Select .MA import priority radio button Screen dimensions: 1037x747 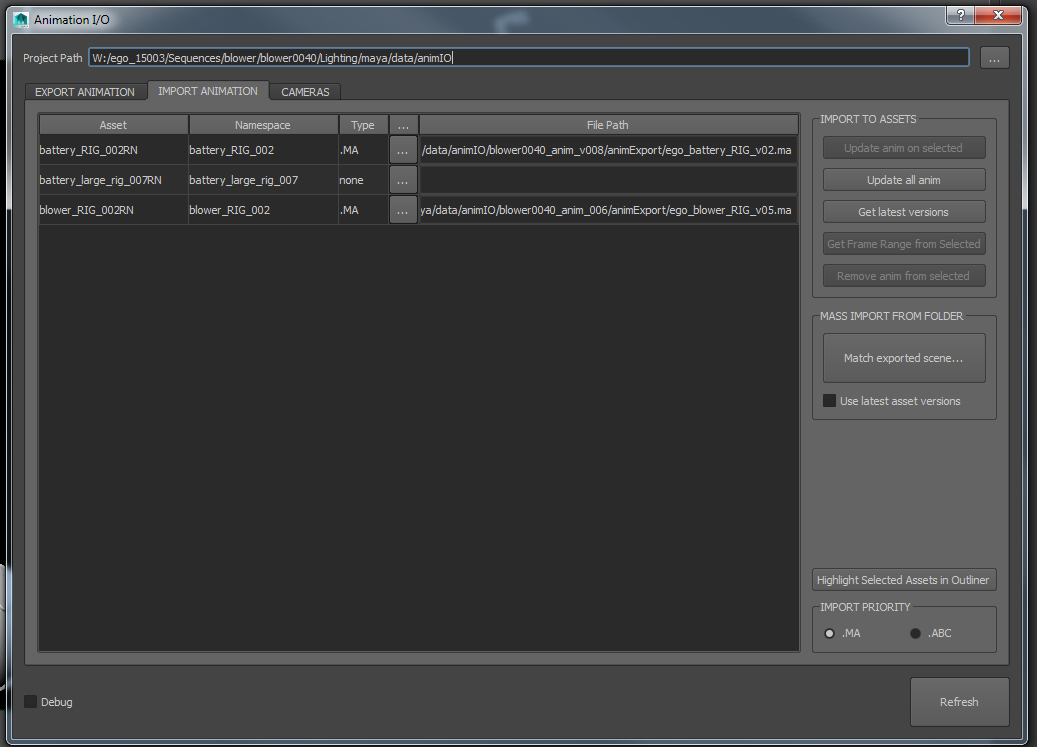pos(830,633)
